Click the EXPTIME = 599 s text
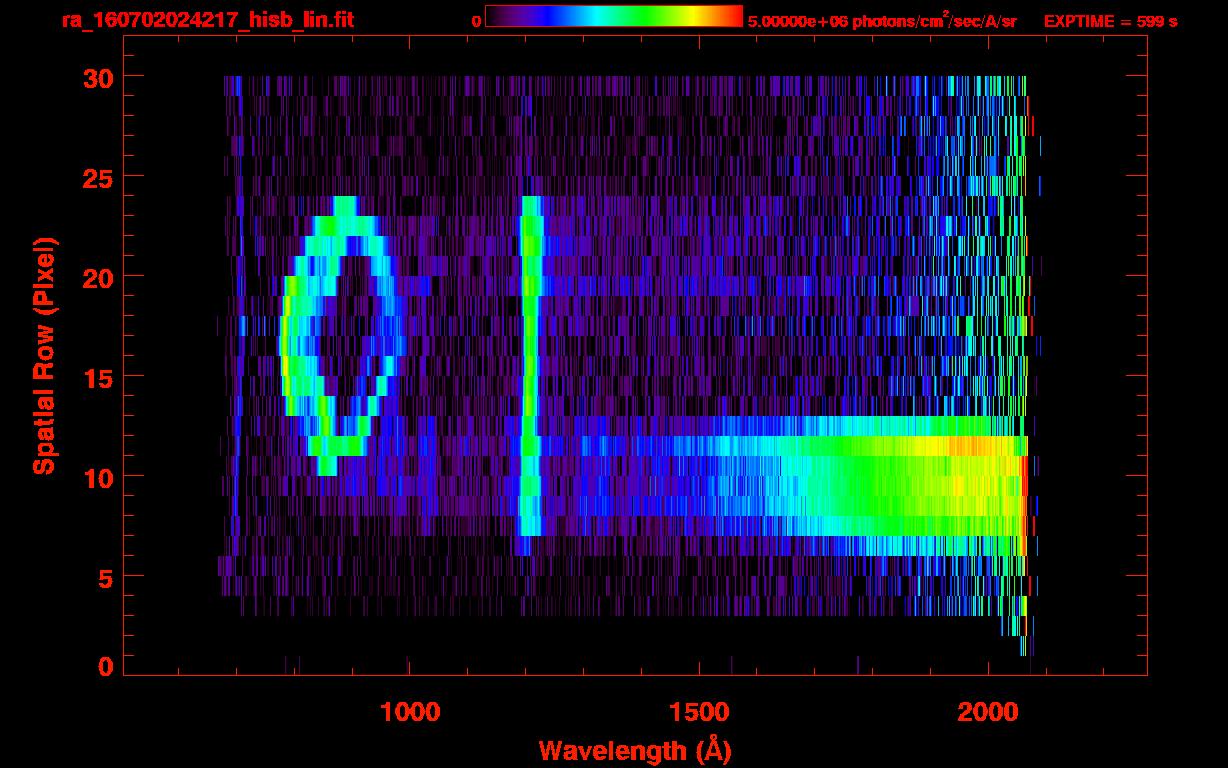This screenshot has width=1228, height=768. point(1110,21)
